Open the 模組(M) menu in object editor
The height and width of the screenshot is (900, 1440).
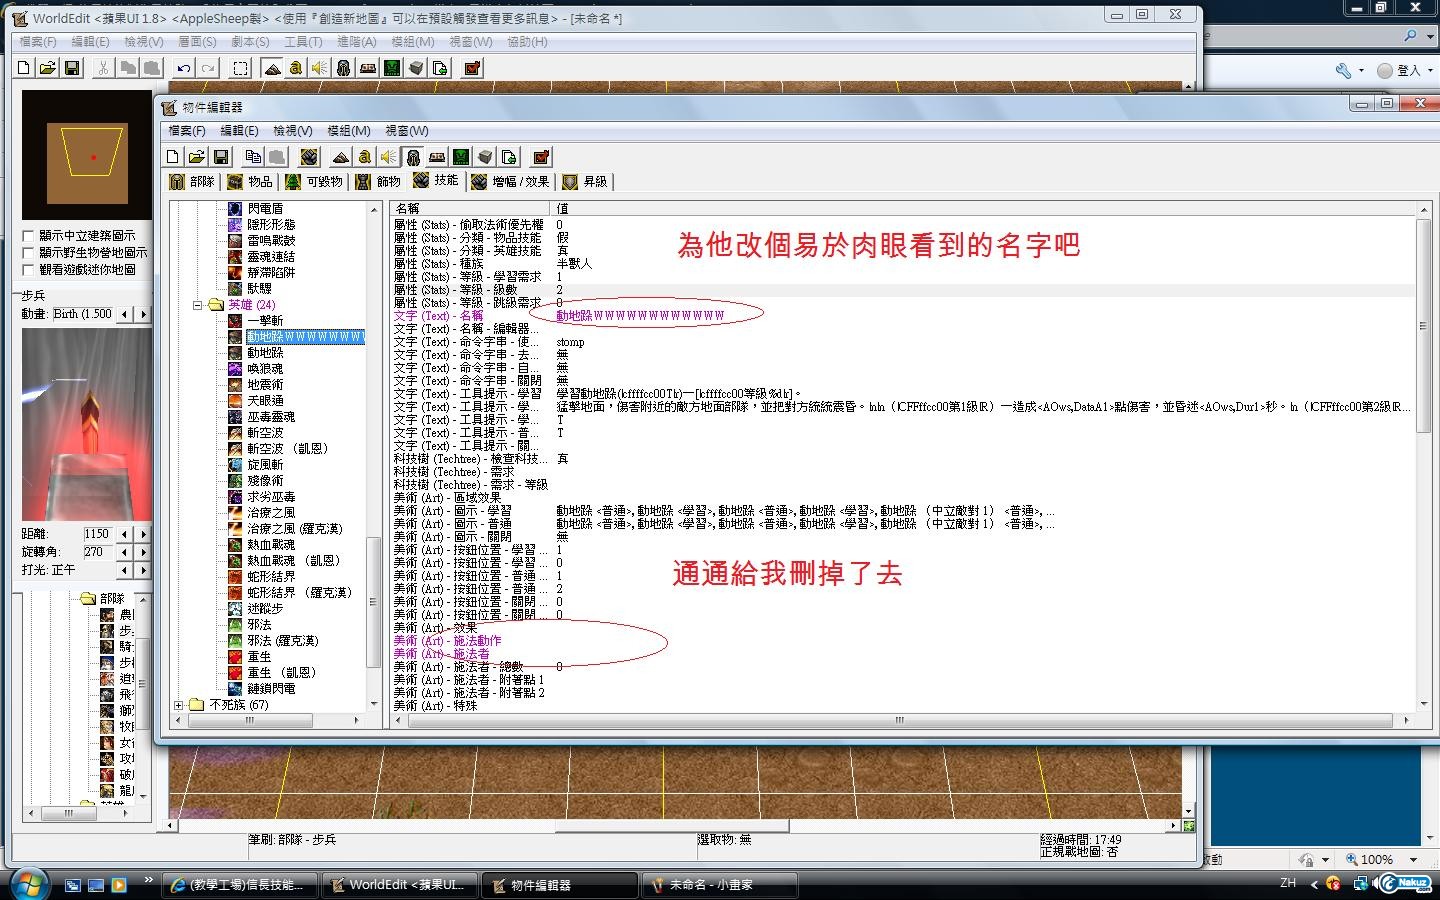click(348, 131)
